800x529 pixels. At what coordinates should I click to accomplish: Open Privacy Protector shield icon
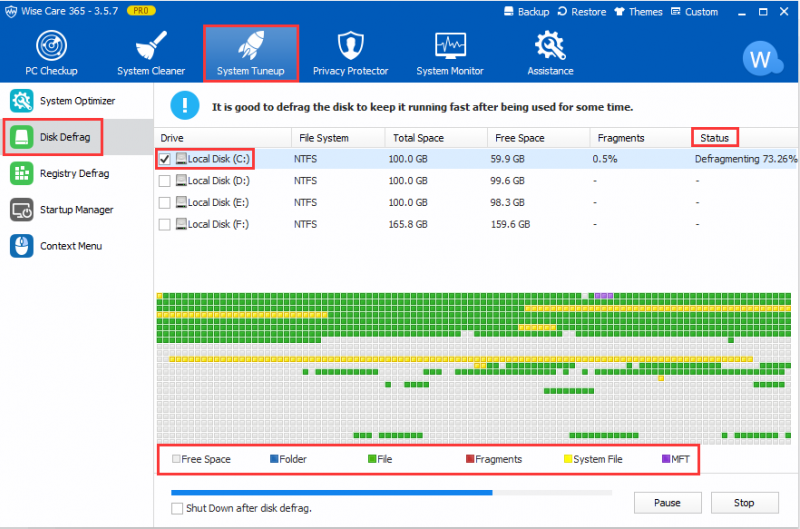351,45
